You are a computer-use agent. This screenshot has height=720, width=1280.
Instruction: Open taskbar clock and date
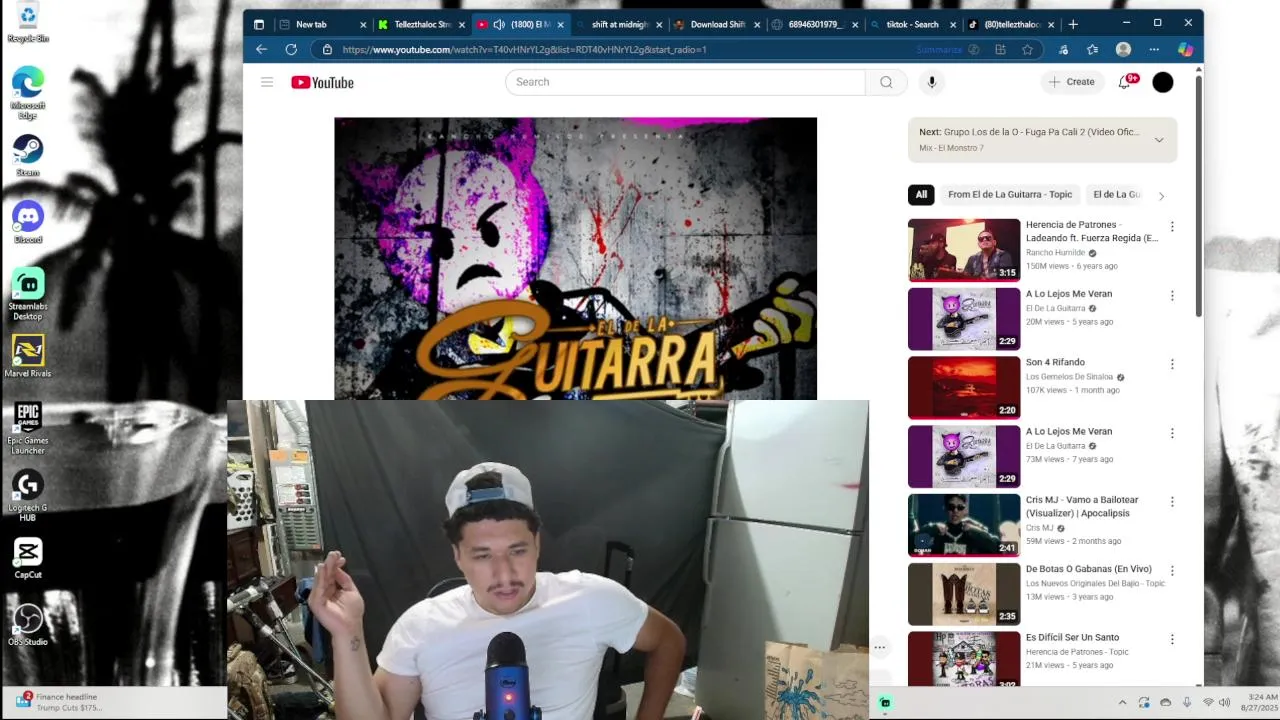[x=1261, y=702]
